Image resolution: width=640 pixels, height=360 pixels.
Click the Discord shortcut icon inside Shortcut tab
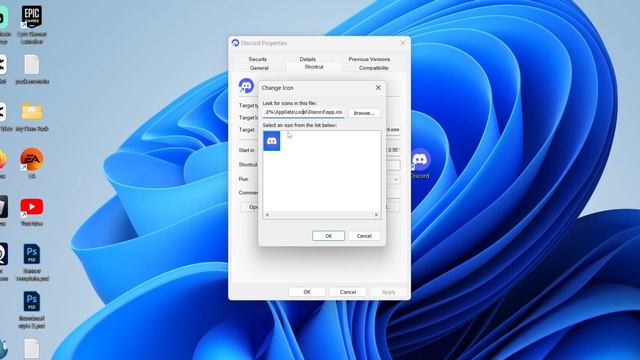(x=246, y=86)
